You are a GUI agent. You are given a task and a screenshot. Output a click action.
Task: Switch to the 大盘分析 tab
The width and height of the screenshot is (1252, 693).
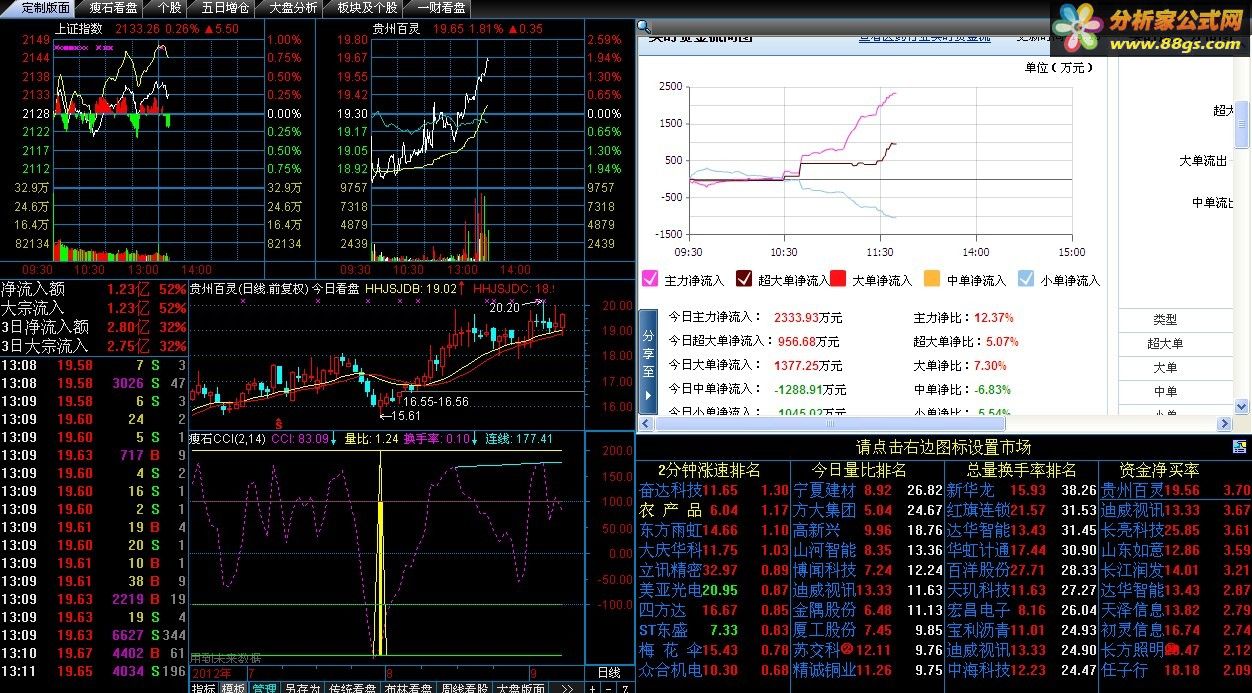tap(293, 7)
